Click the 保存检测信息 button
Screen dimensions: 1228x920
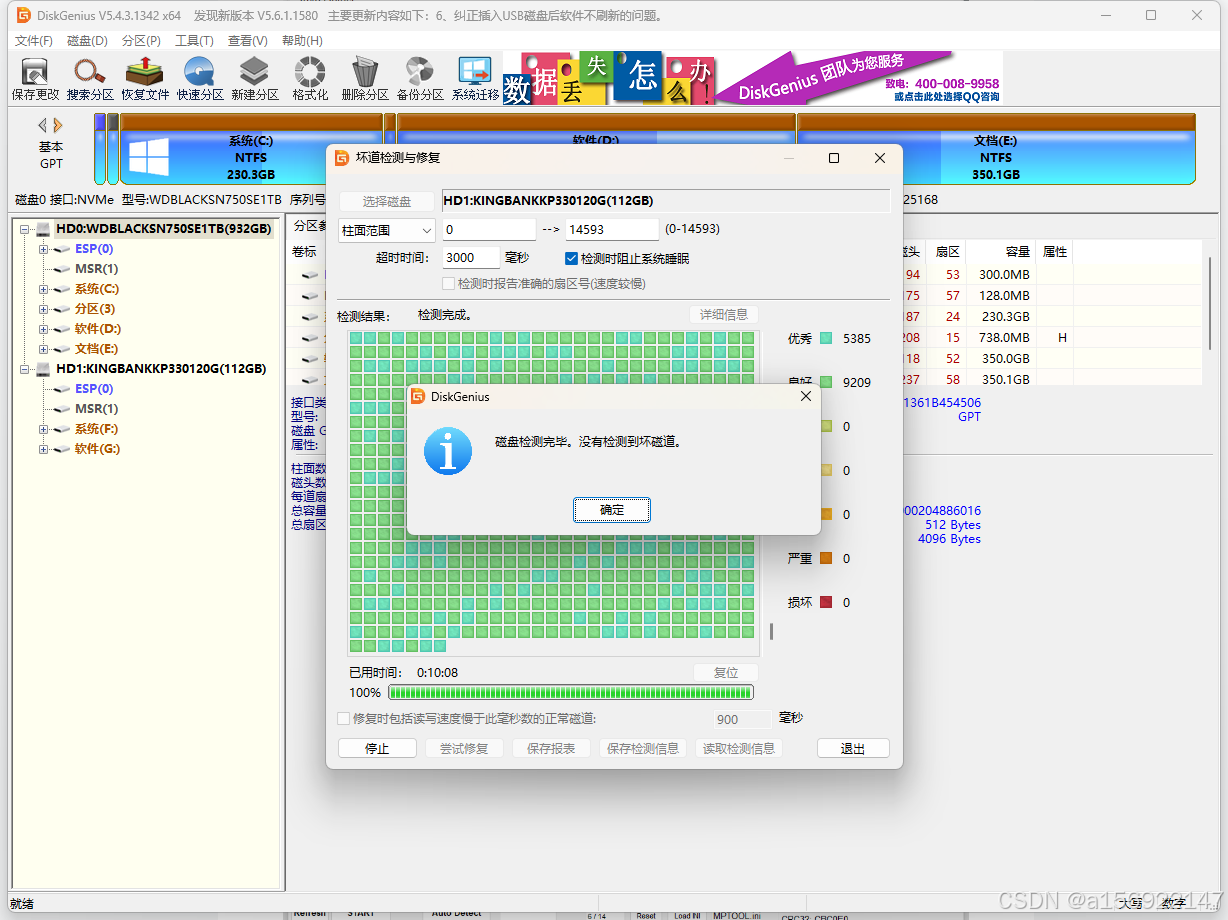643,748
